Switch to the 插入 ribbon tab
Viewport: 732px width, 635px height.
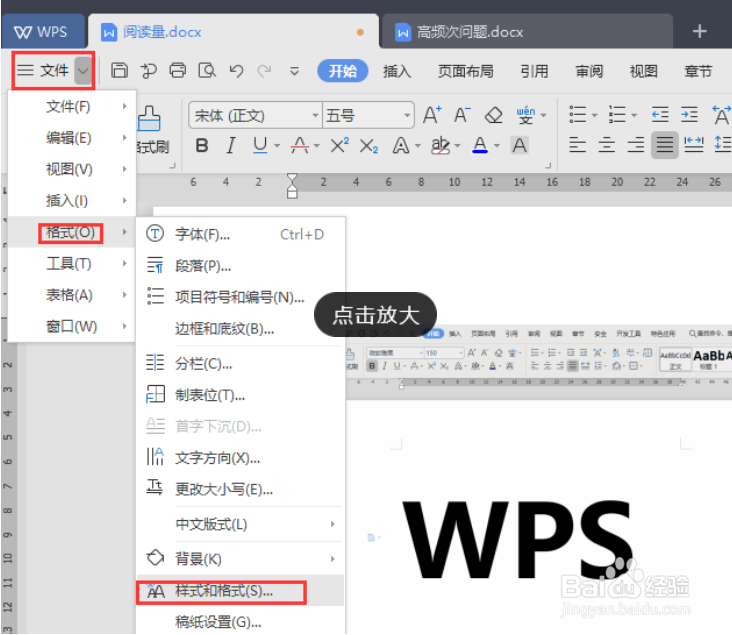tap(397, 71)
